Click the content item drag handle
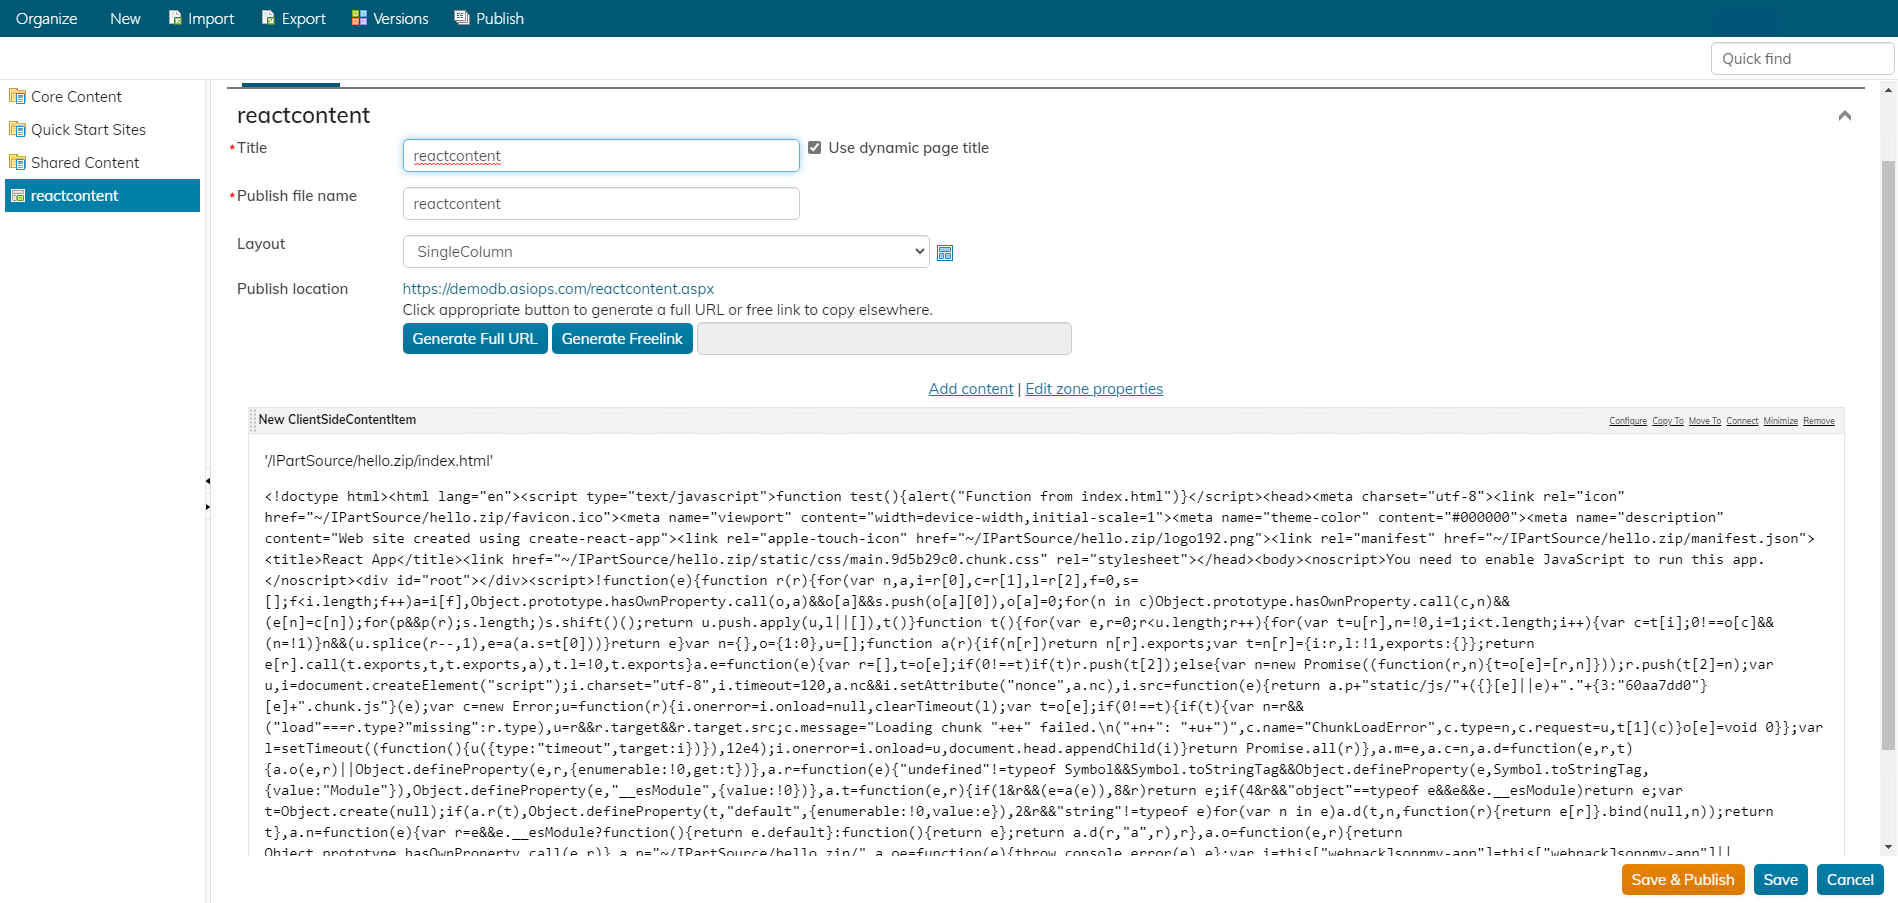This screenshot has height=903, width=1898. click(253, 420)
